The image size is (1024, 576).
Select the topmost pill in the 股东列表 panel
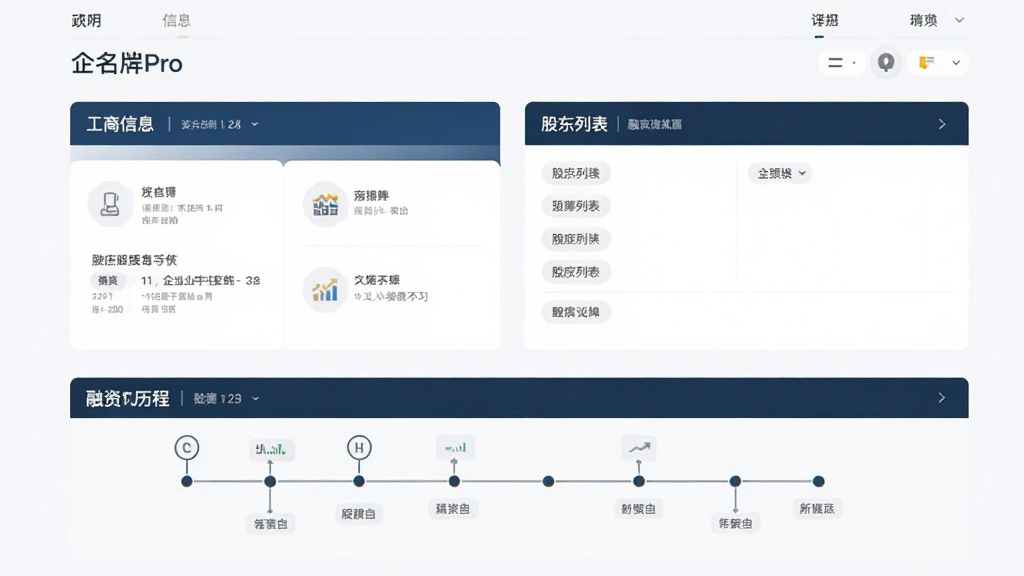pyautogui.click(x=575, y=173)
